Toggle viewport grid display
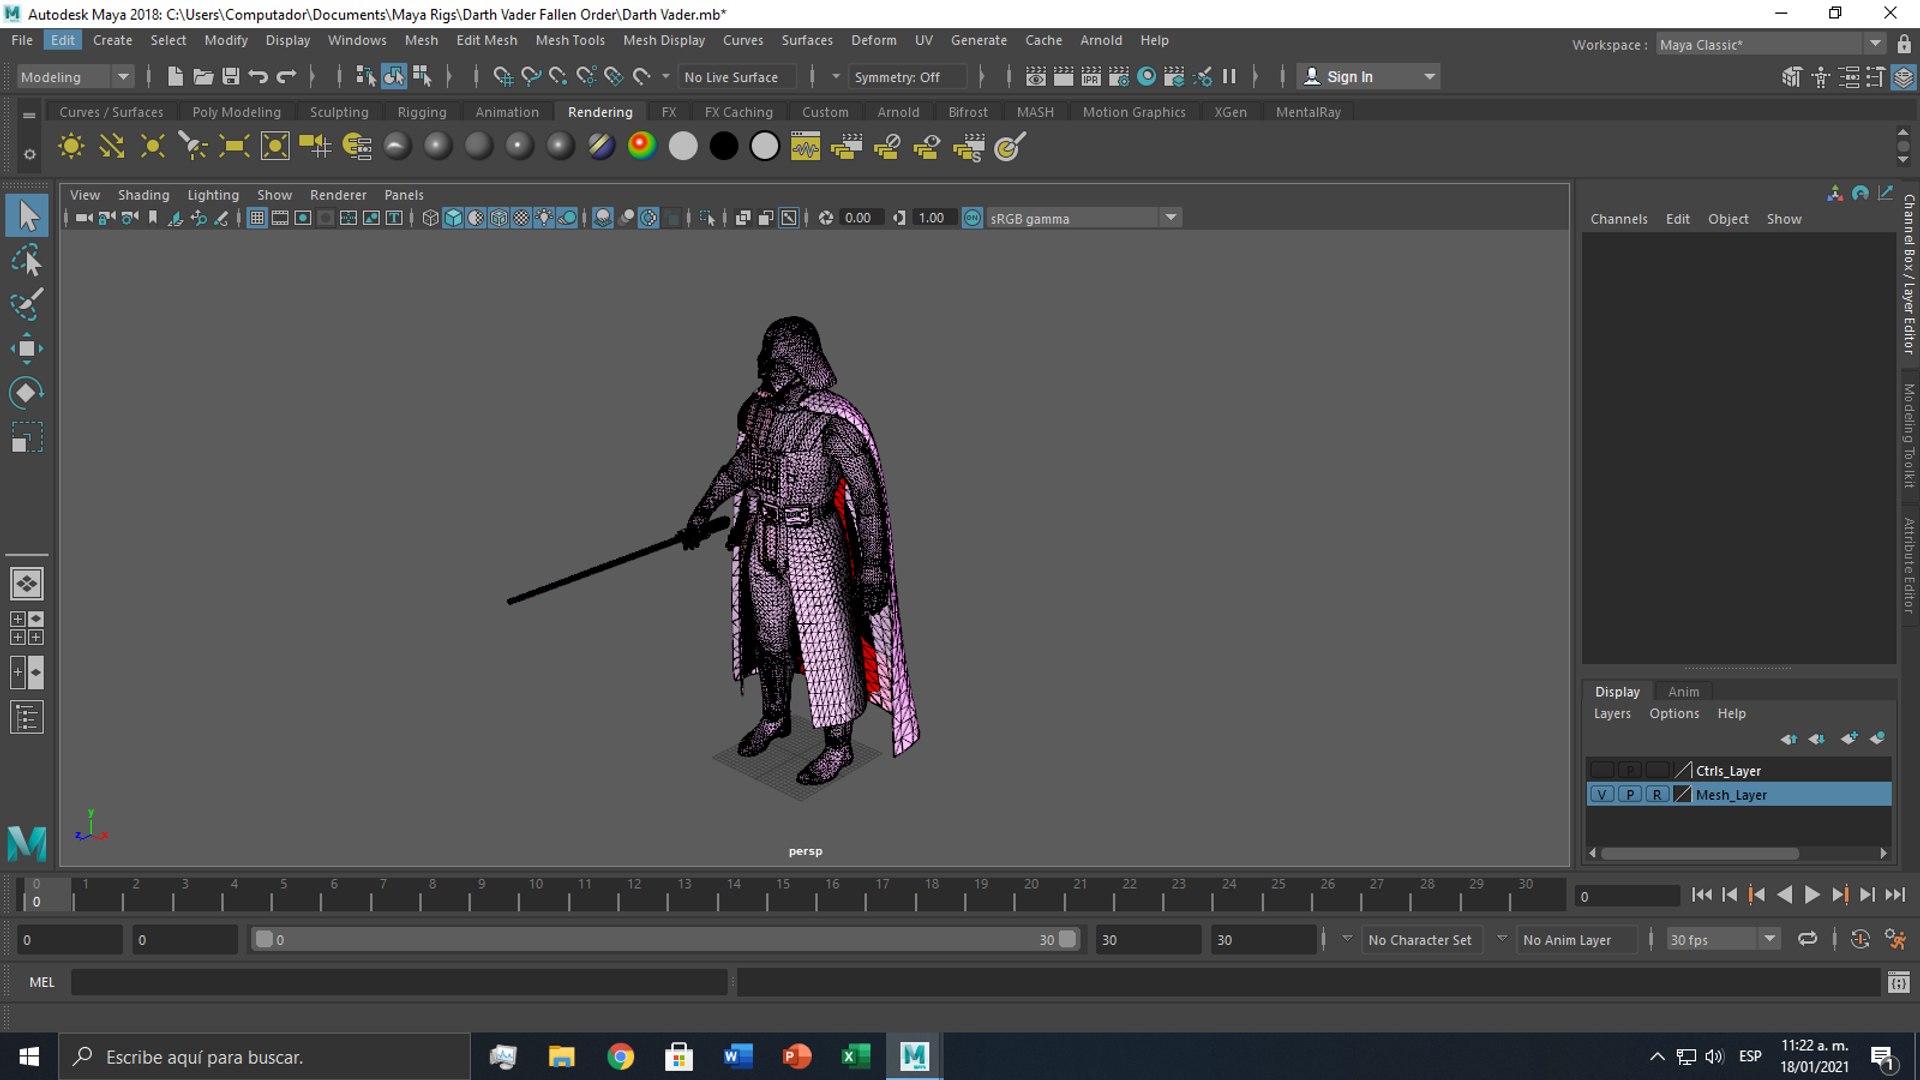The height and width of the screenshot is (1080, 1920). coord(257,218)
